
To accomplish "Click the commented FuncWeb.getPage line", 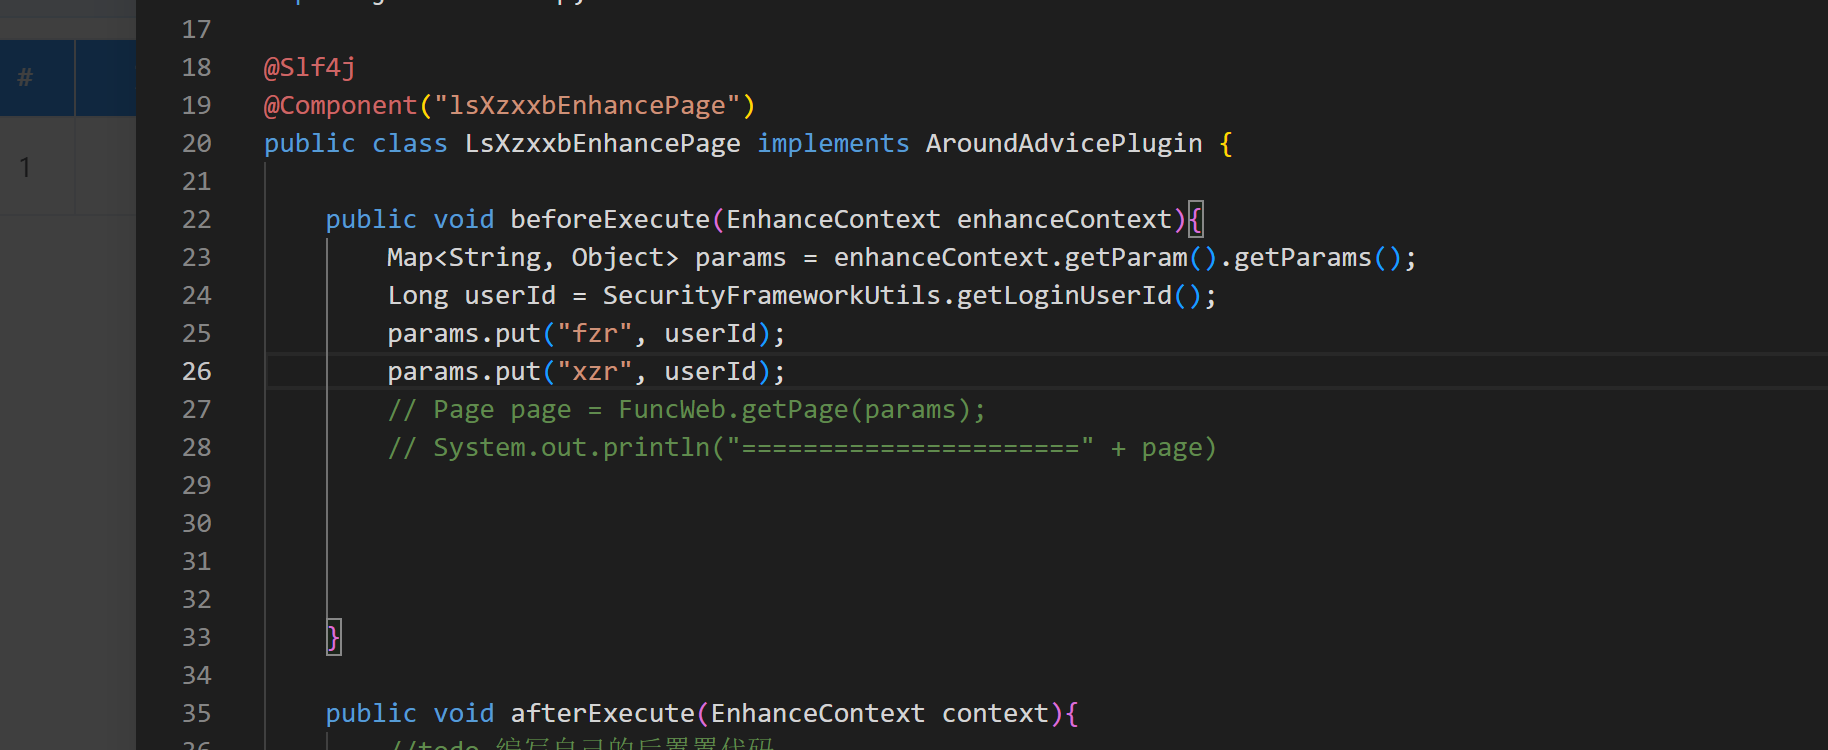I will (x=686, y=410).
